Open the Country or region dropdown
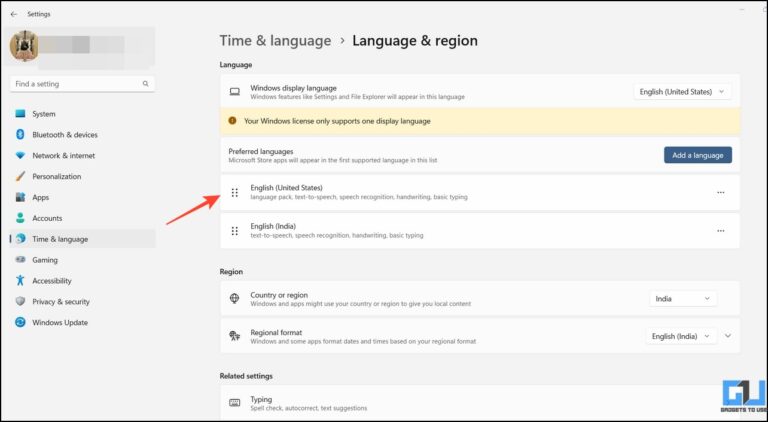Image resolution: width=768 pixels, height=422 pixels. pyautogui.click(x=683, y=298)
